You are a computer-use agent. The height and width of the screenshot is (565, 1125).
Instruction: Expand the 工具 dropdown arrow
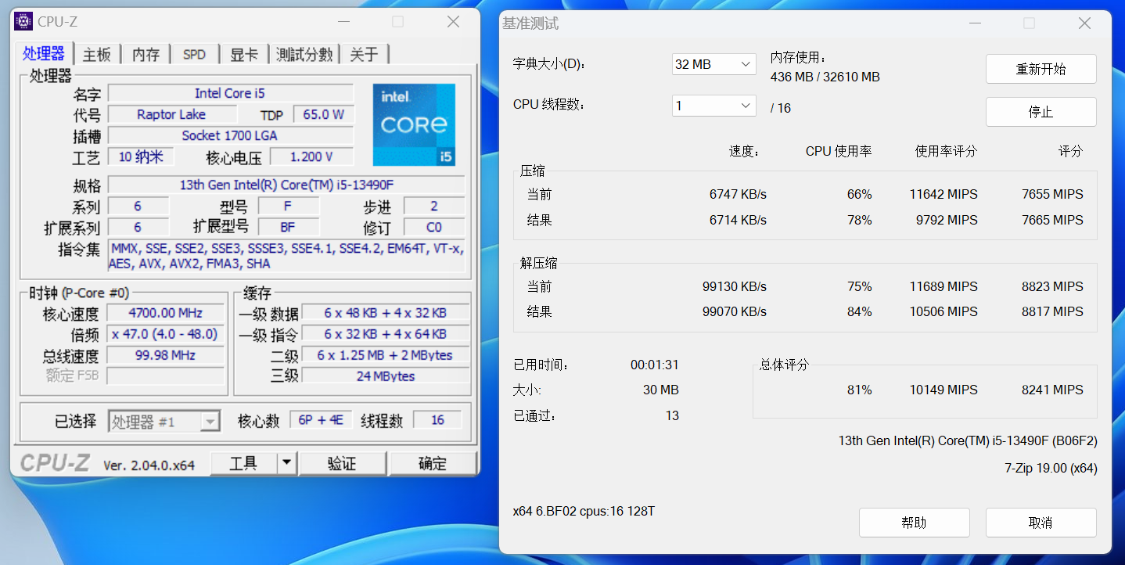286,464
